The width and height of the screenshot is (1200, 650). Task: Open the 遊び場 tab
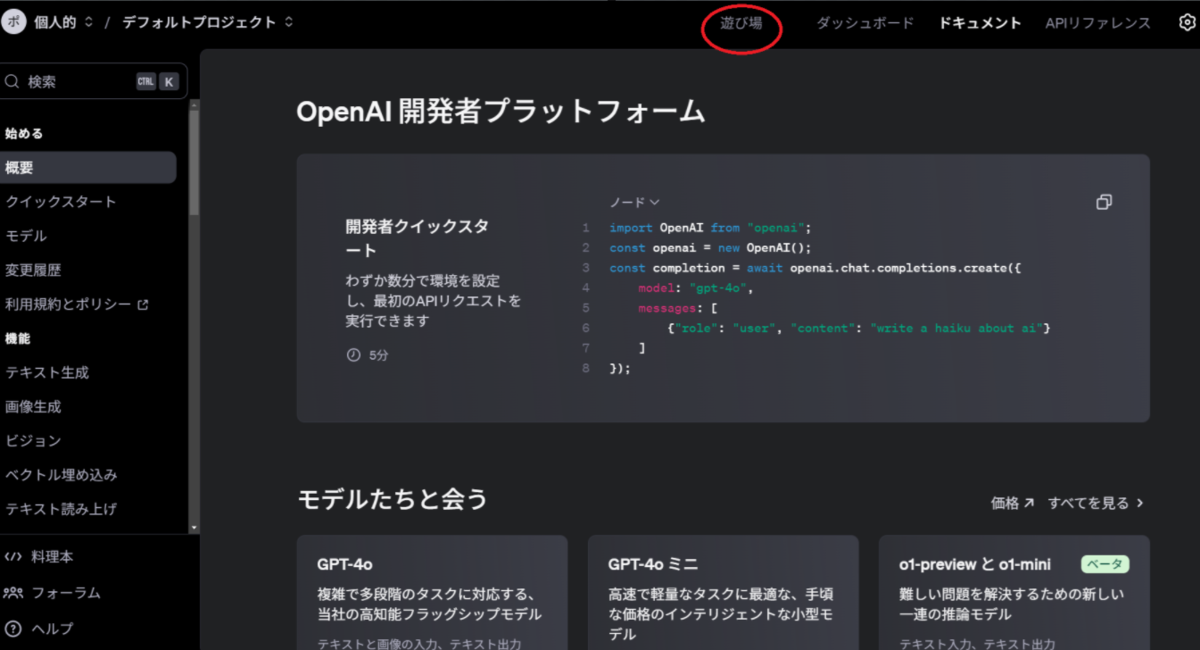[741, 23]
